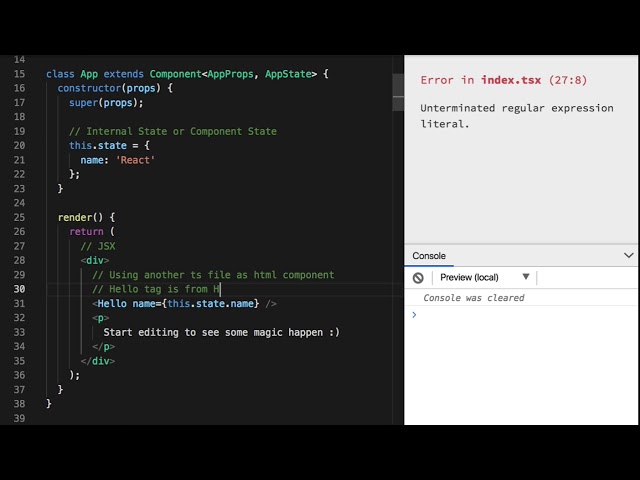
Task: Collapse the Console panel with the chevron
Action: pos(628,256)
